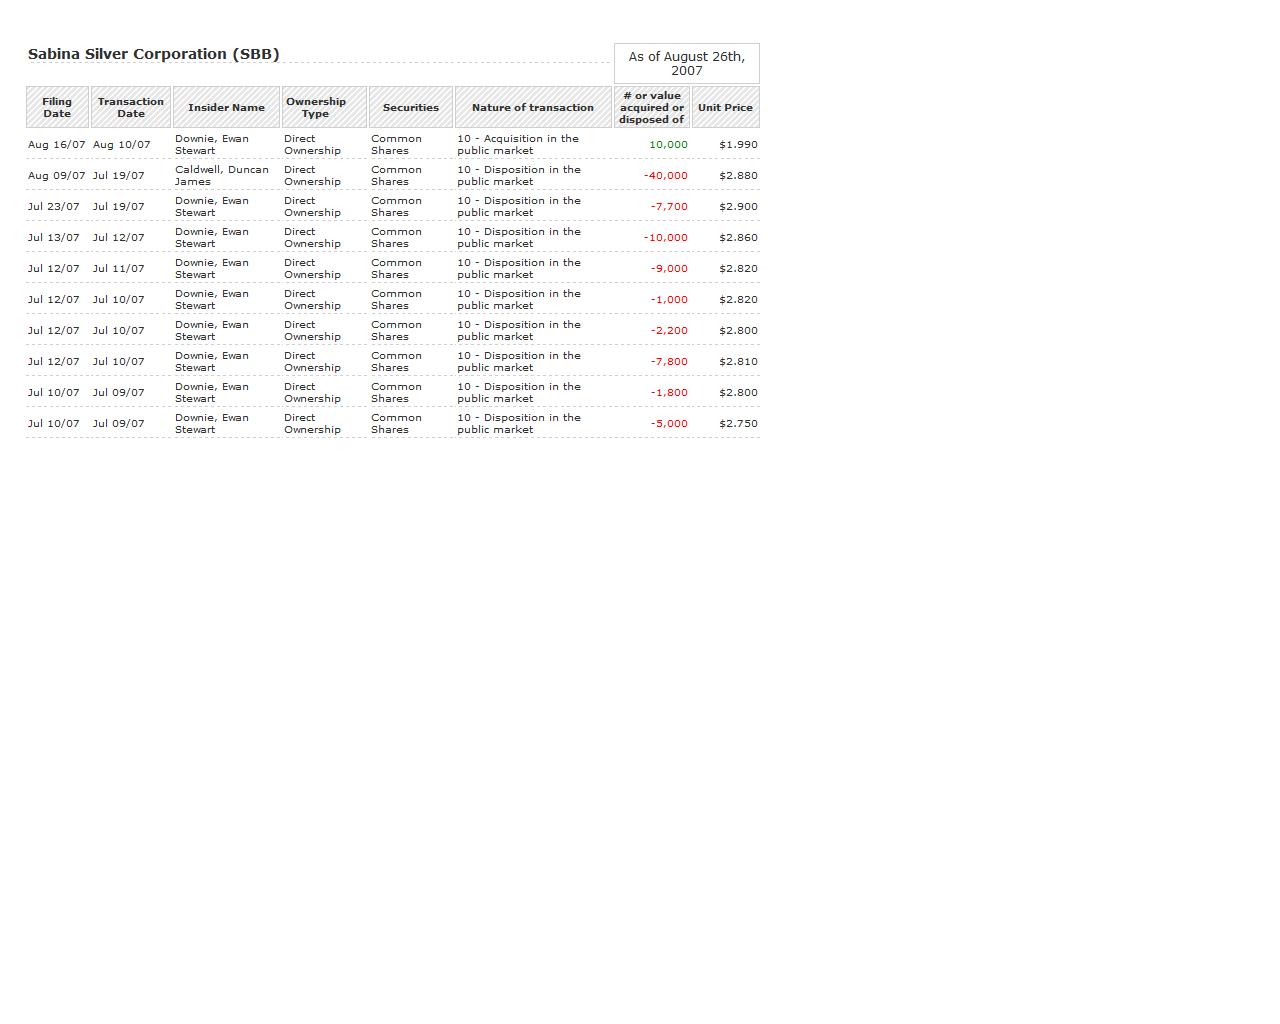The width and height of the screenshot is (1280, 1024).
Task: Click the $2.820 unit price in the -9,000 row
Action: (x=738, y=269)
